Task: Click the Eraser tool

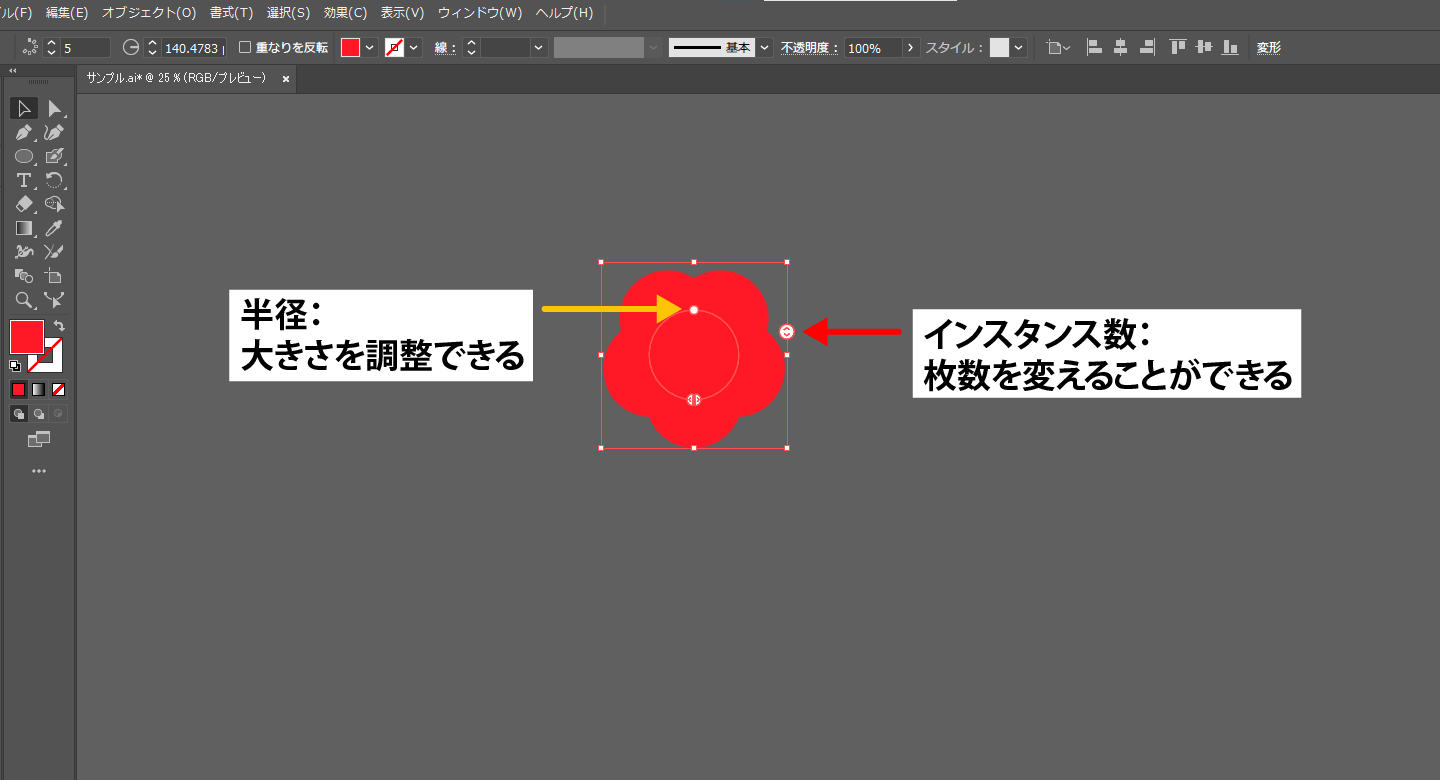Action: tap(24, 204)
